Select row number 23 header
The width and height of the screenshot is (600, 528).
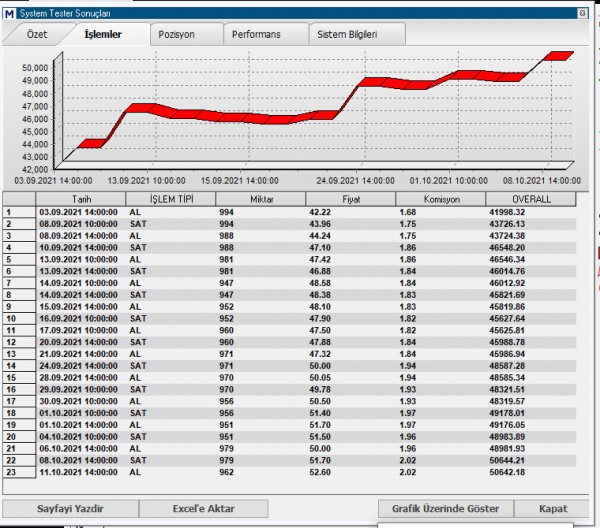(19, 472)
